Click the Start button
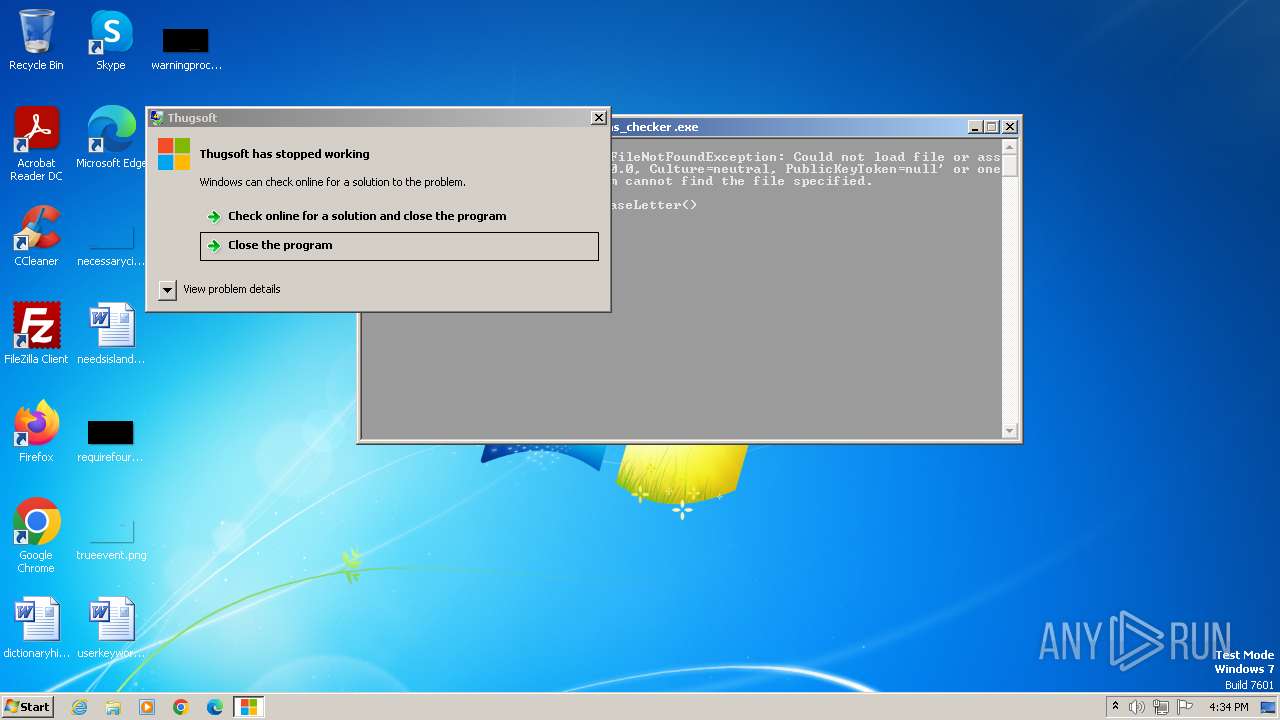This screenshot has height=720, width=1280. point(28,707)
